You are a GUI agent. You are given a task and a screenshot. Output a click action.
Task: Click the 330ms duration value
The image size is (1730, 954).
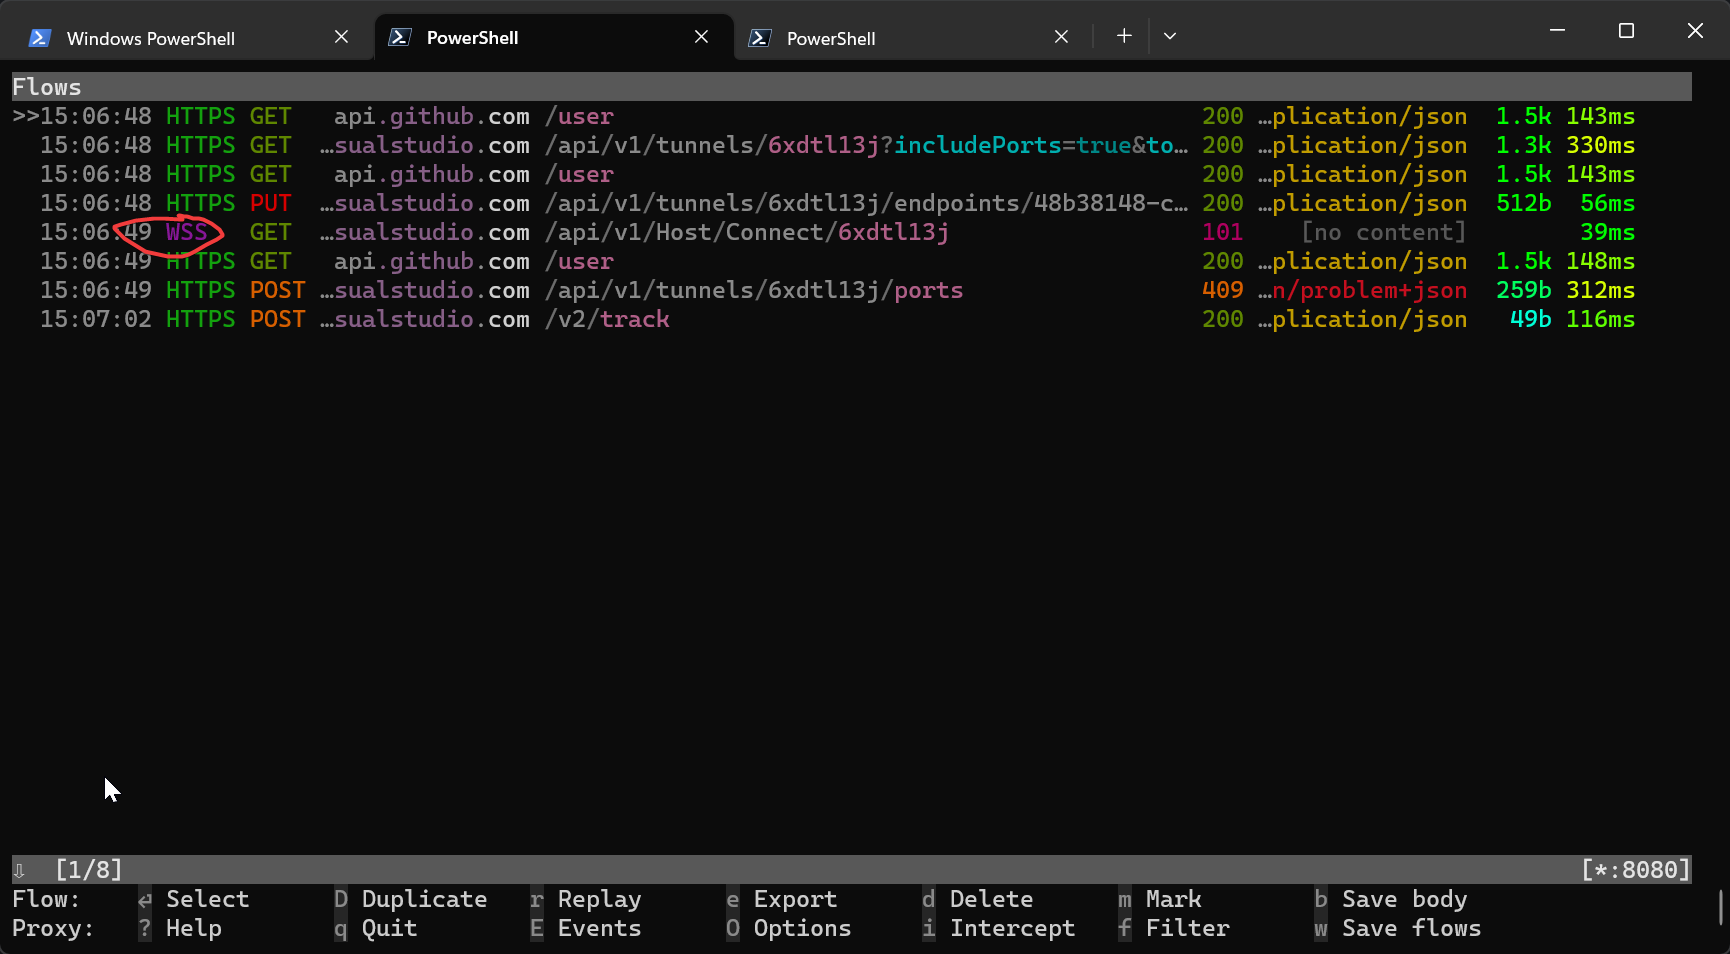(1600, 145)
